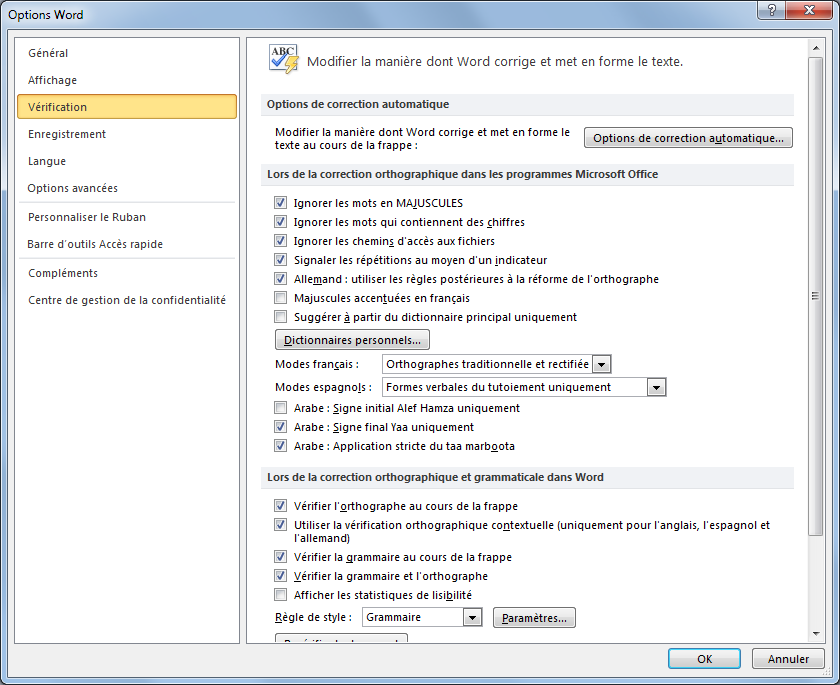Click the vertical scrollbar thumb
This screenshot has width=840, height=685.
(x=816, y=296)
